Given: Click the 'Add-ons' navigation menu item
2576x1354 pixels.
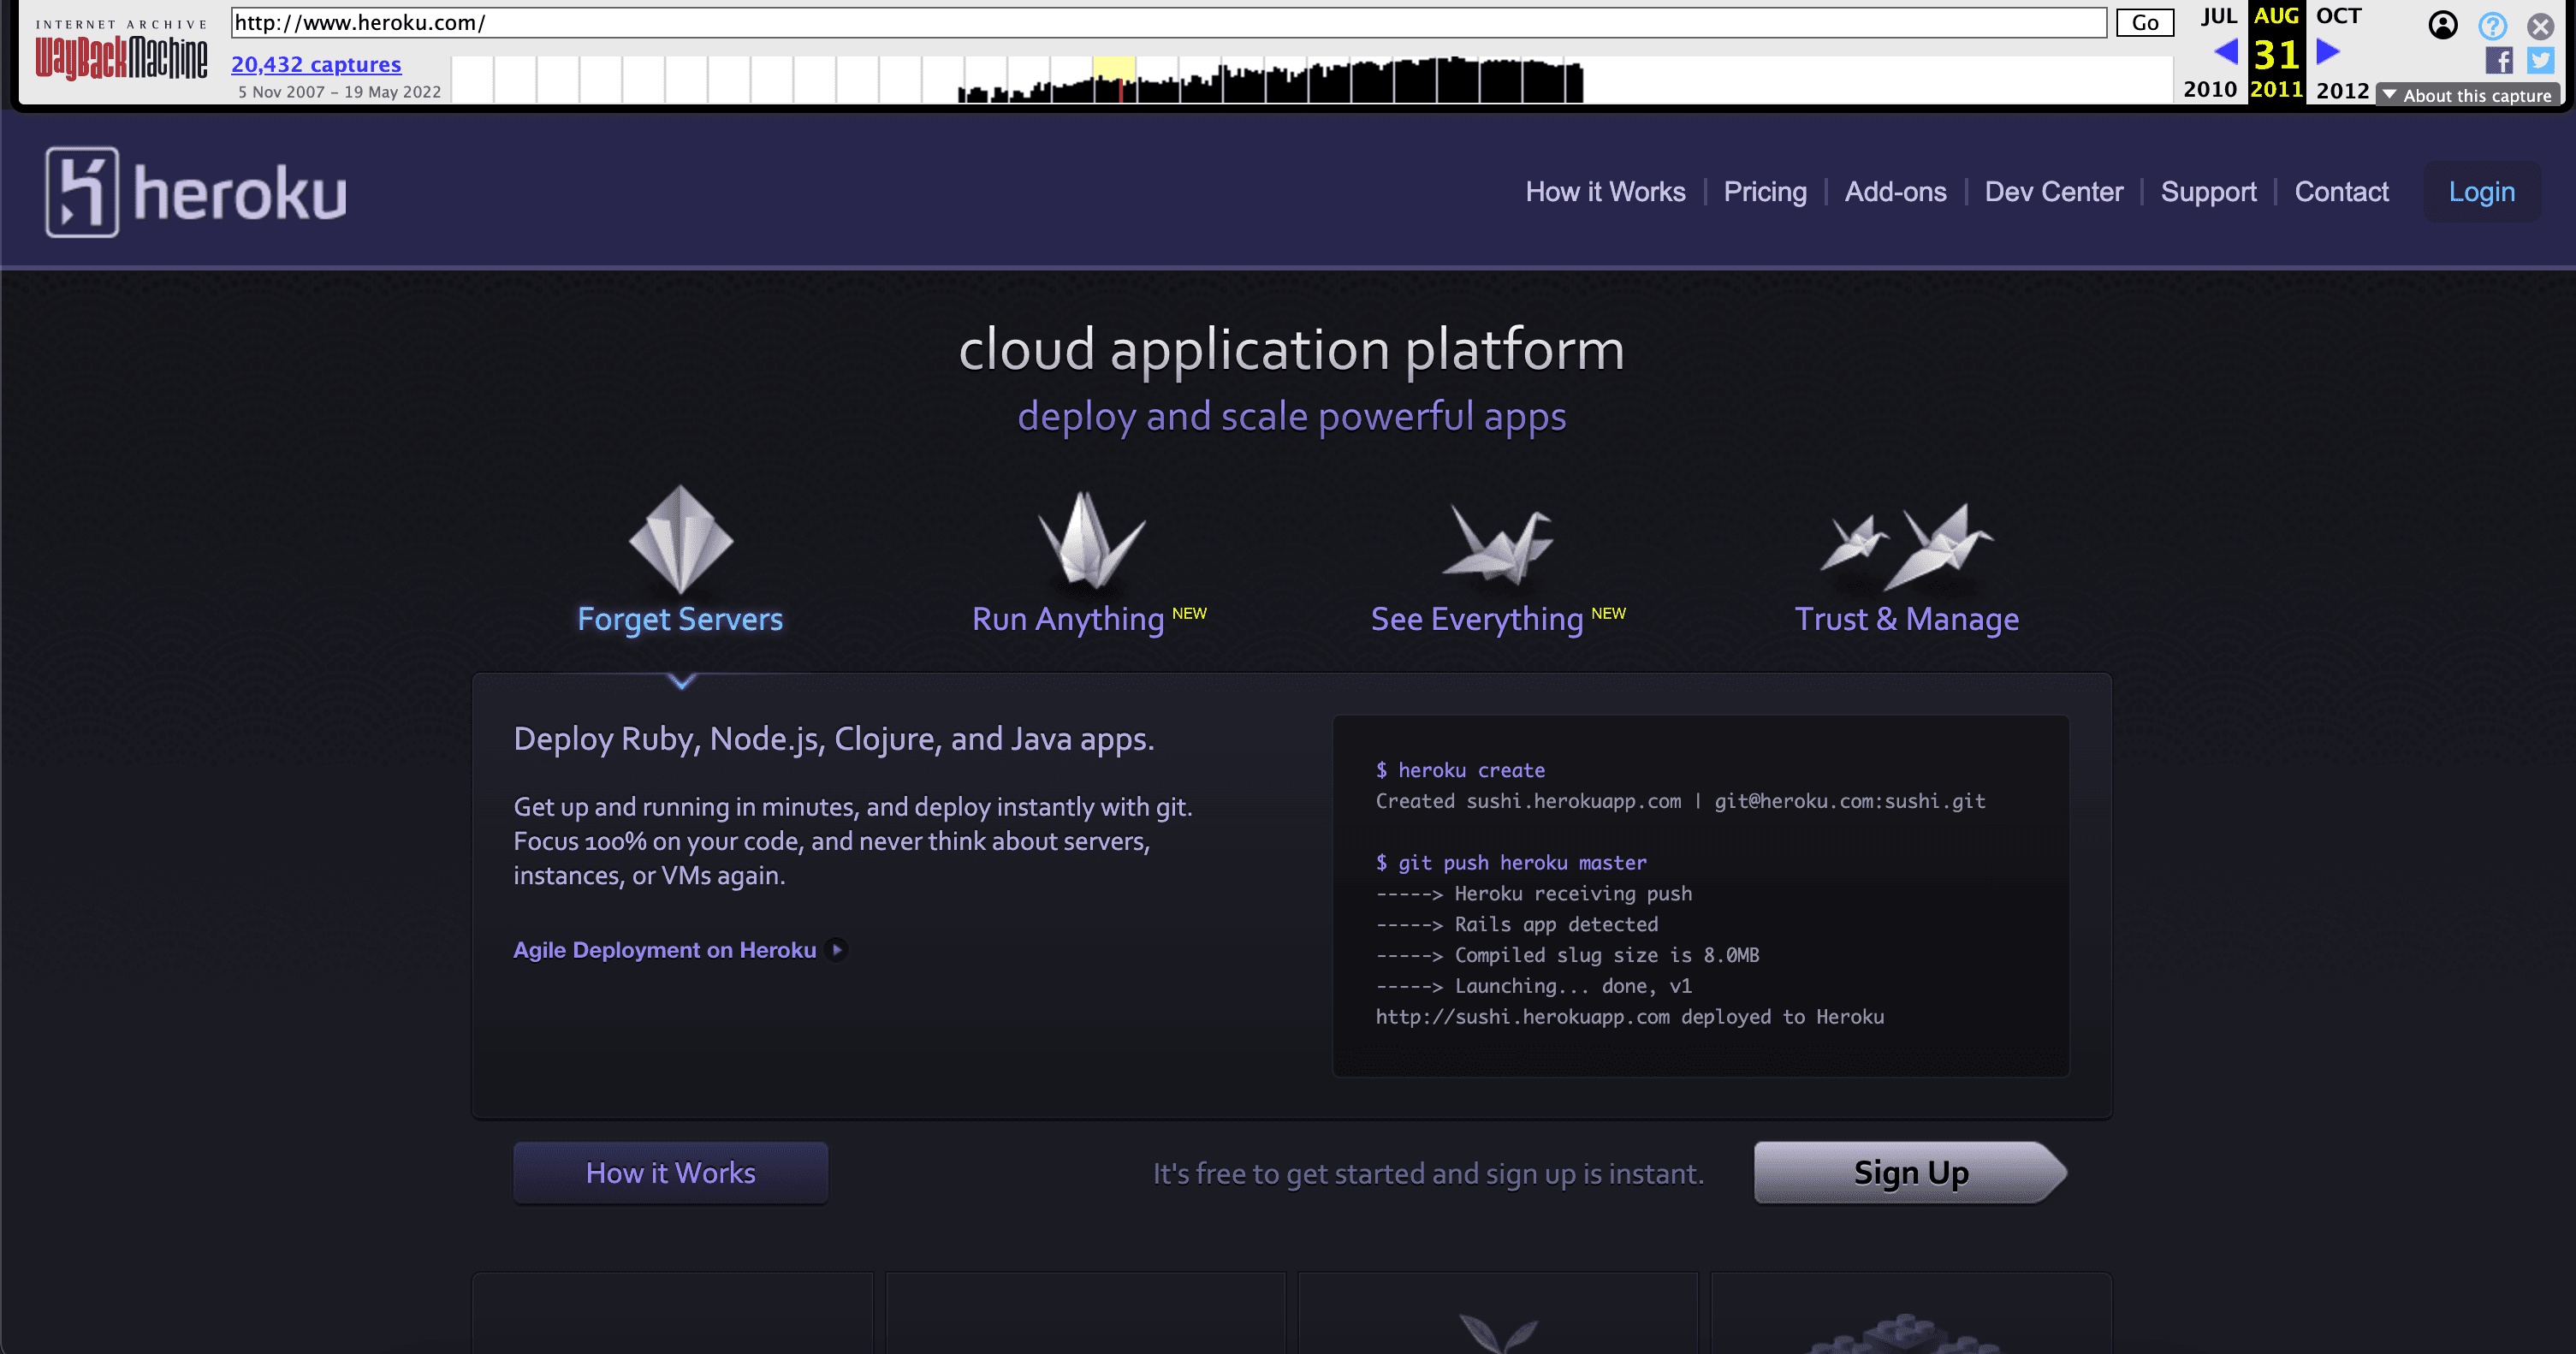Looking at the screenshot, I should click(x=1896, y=191).
